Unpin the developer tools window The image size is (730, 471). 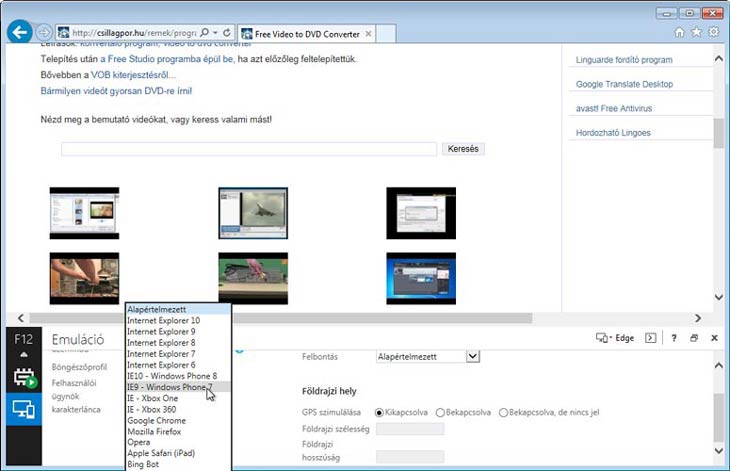pyautogui.click(x=694, y=338)
